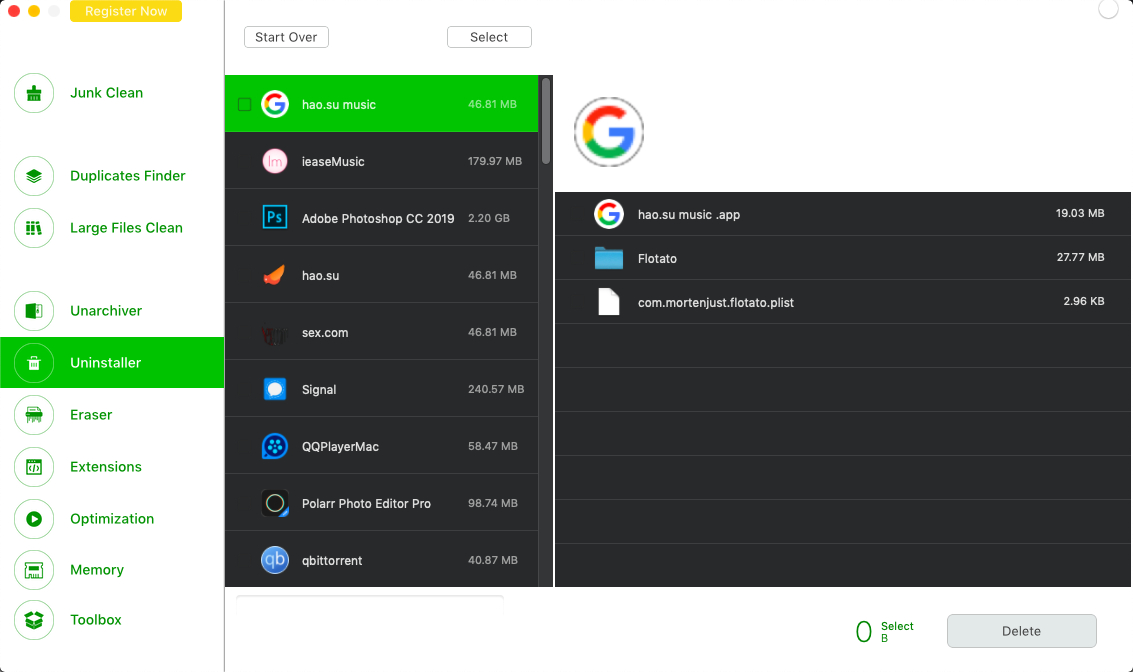Select the sex.com app name

pyautogui.click(x=324, y=333)
